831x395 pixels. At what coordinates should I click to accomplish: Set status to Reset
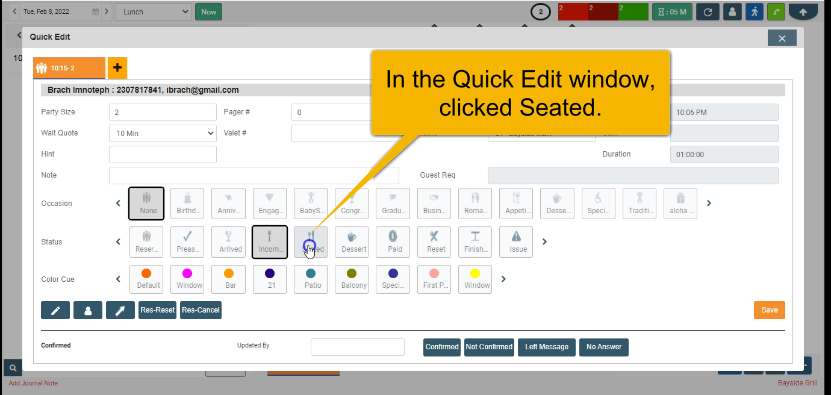[434, 242]
